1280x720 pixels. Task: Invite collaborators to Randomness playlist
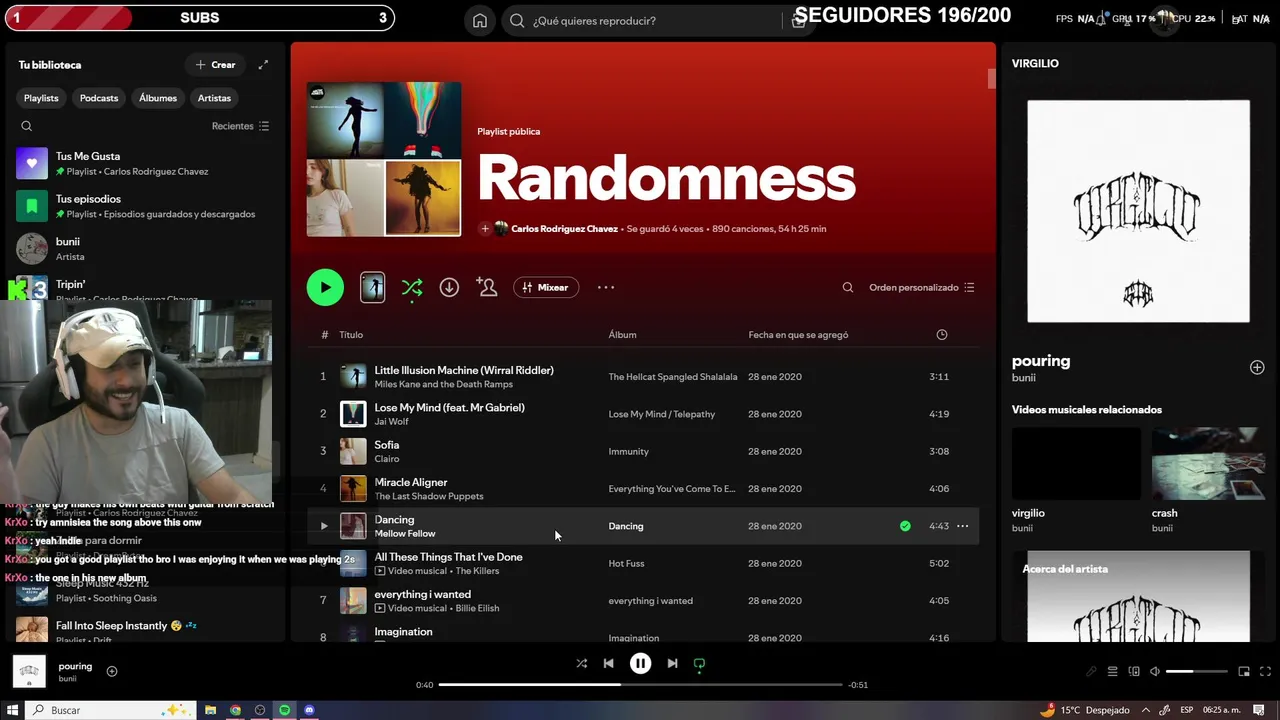coord(487,287)
